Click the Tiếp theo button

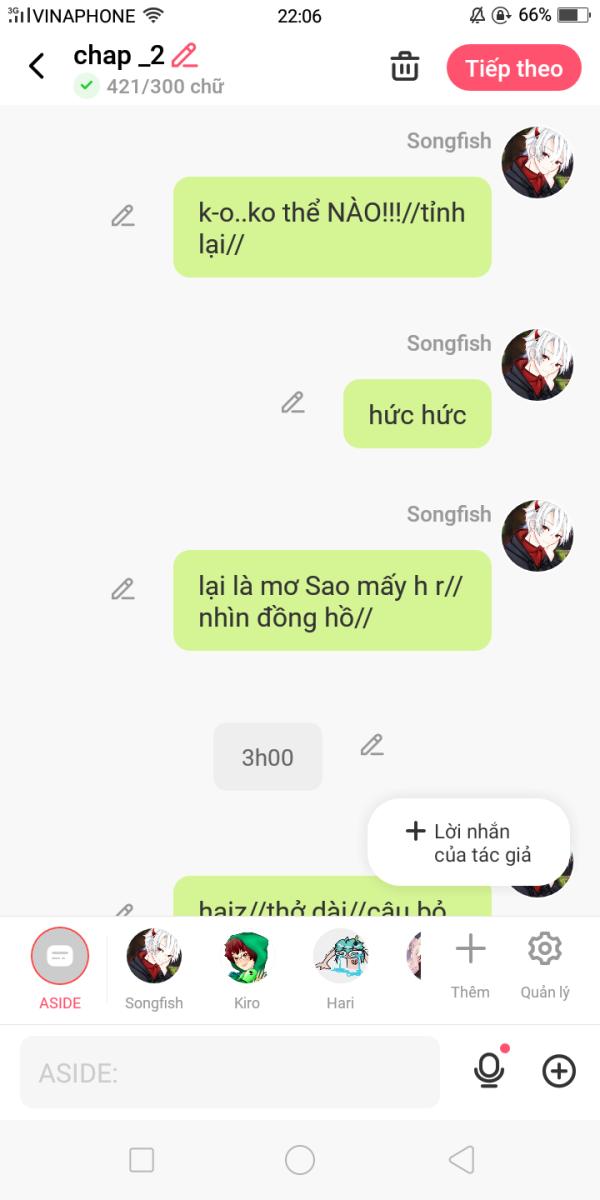coord(514,68)
